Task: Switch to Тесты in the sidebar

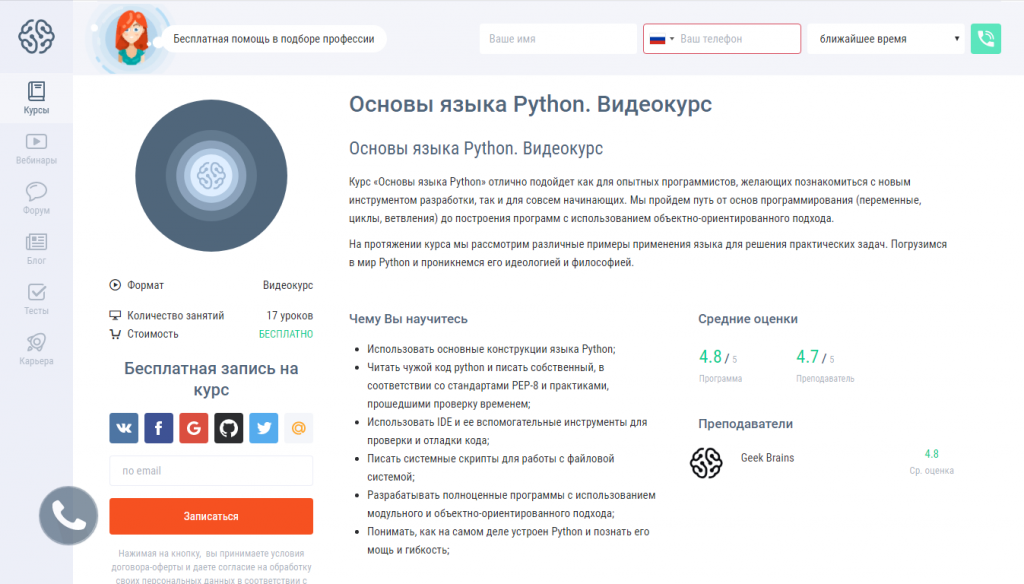Action: (36, 299)
